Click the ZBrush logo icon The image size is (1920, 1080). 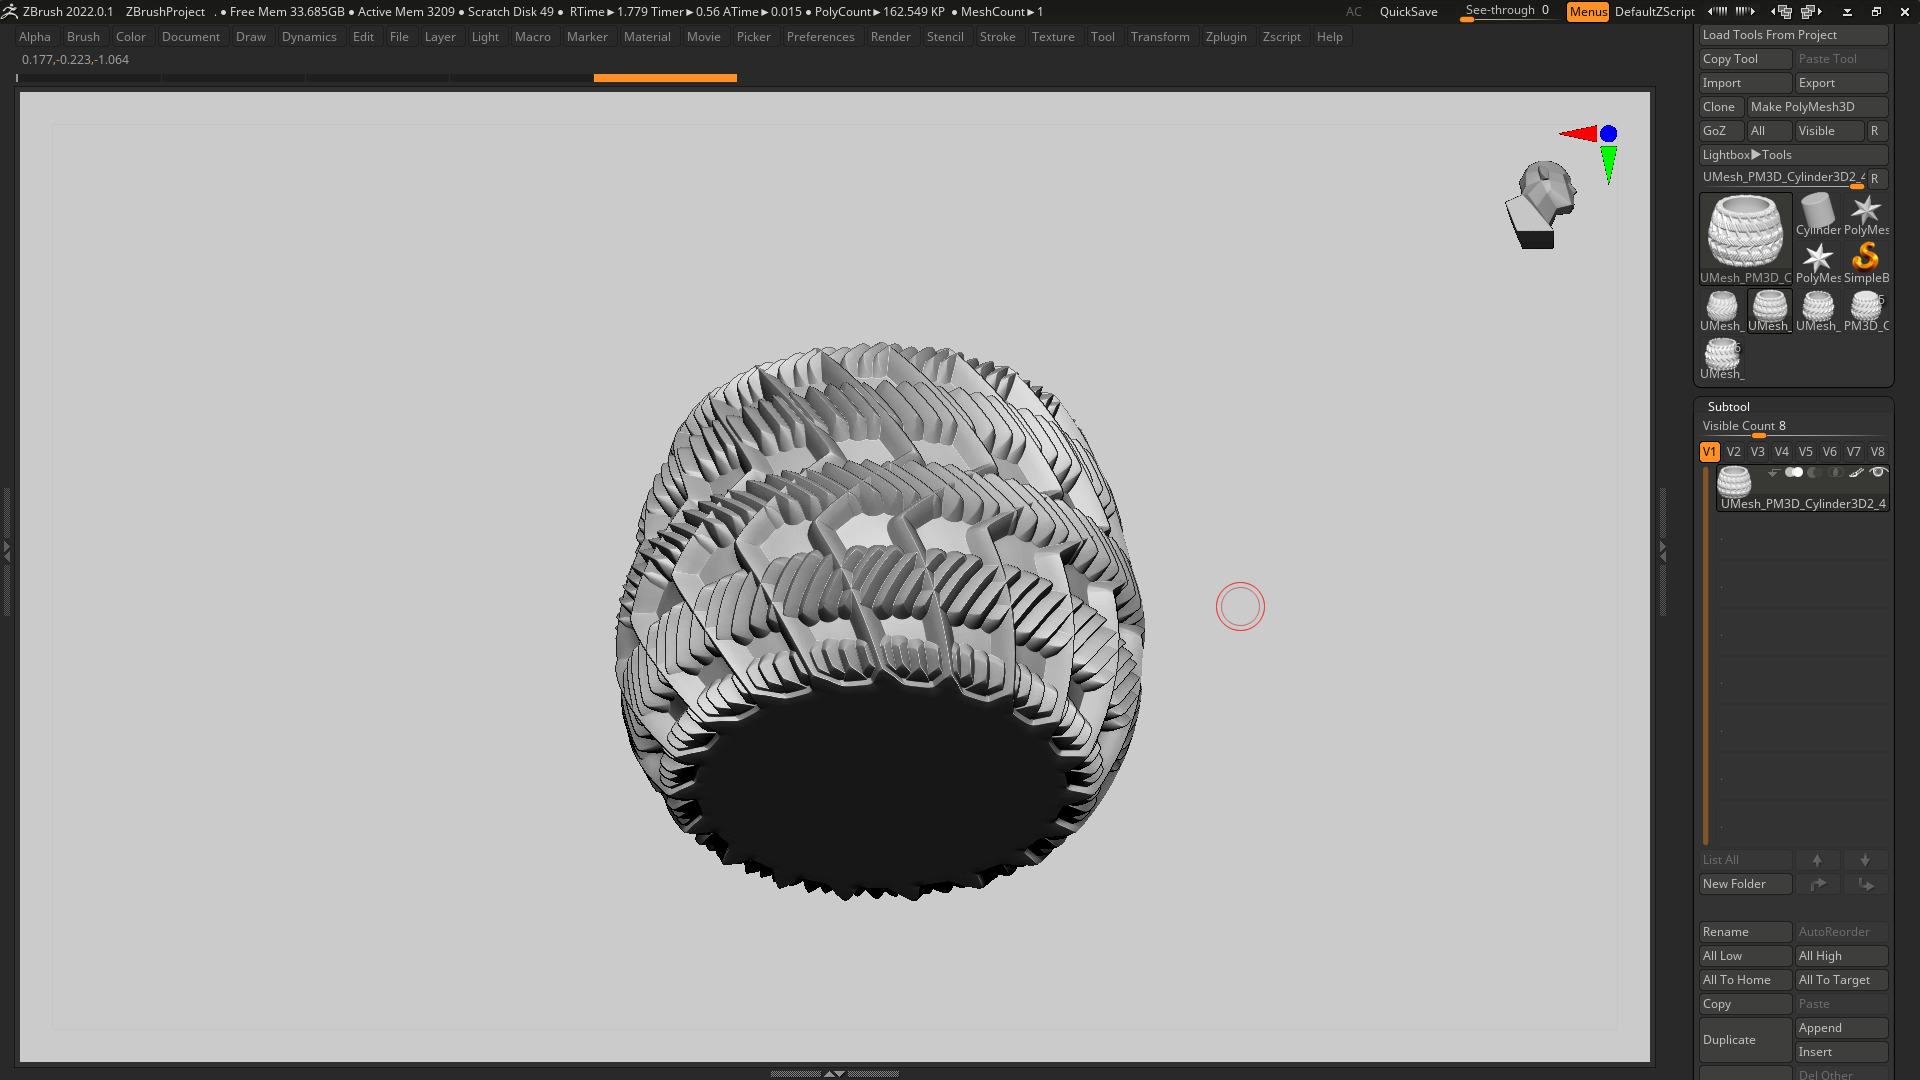click(x=10, y=12)
